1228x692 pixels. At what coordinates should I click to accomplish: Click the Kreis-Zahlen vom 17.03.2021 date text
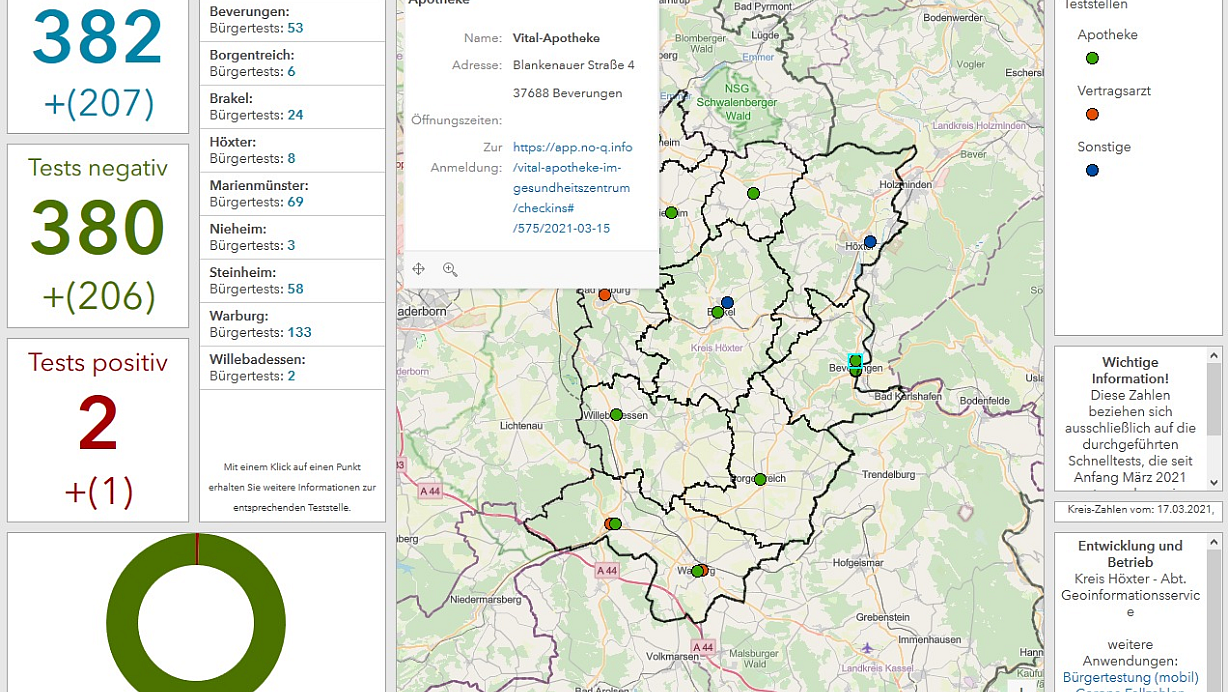coord(1140,510)
